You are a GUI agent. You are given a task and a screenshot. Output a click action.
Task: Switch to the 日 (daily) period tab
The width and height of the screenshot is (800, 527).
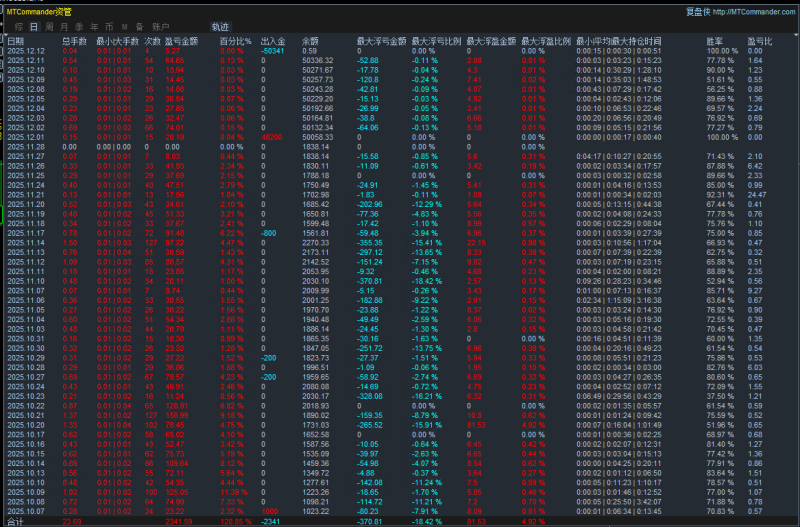[34, 26]
